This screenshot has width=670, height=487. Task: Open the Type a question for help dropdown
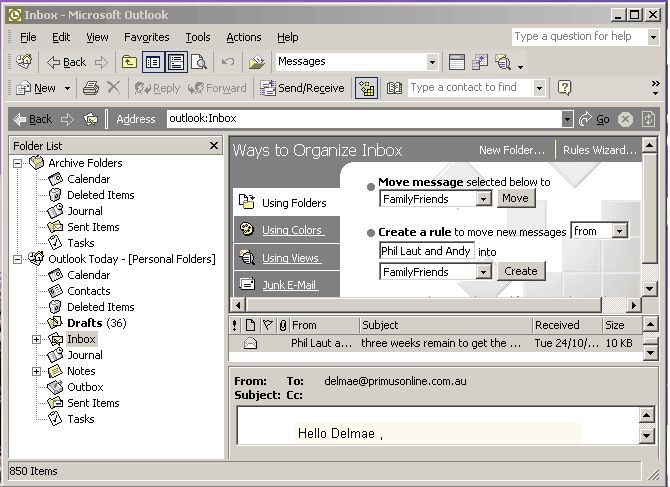click(653, 37)
